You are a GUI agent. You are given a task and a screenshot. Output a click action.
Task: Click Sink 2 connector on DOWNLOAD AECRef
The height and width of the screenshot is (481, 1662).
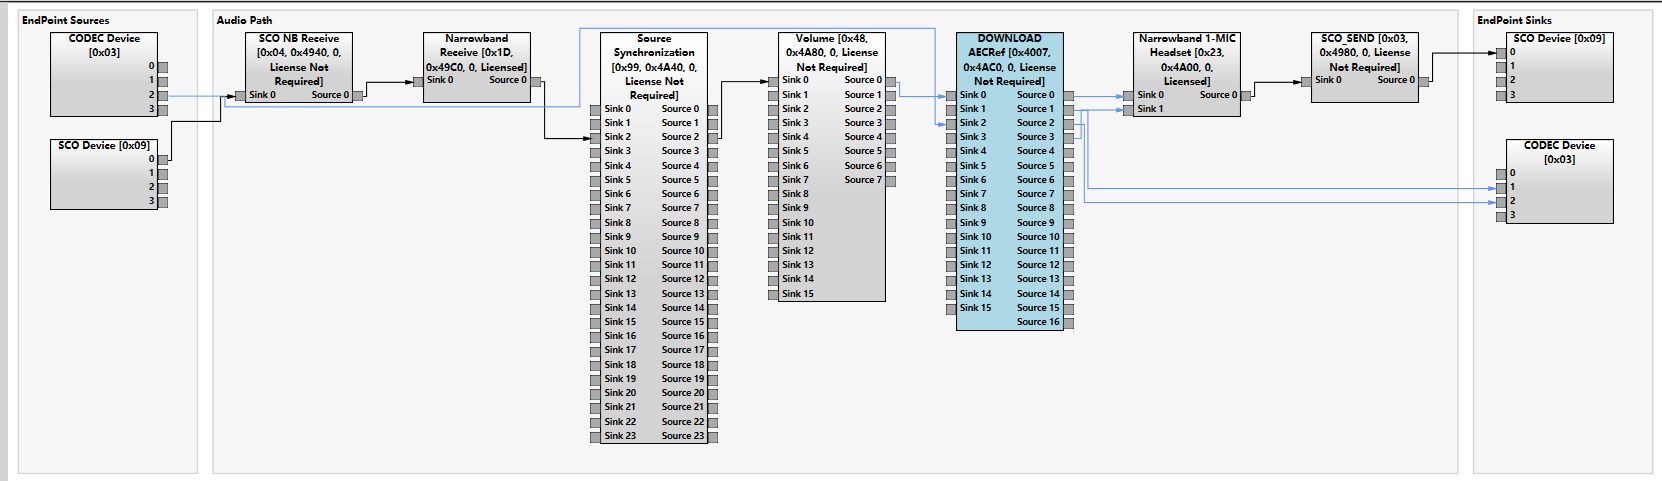tap(952, 124)
